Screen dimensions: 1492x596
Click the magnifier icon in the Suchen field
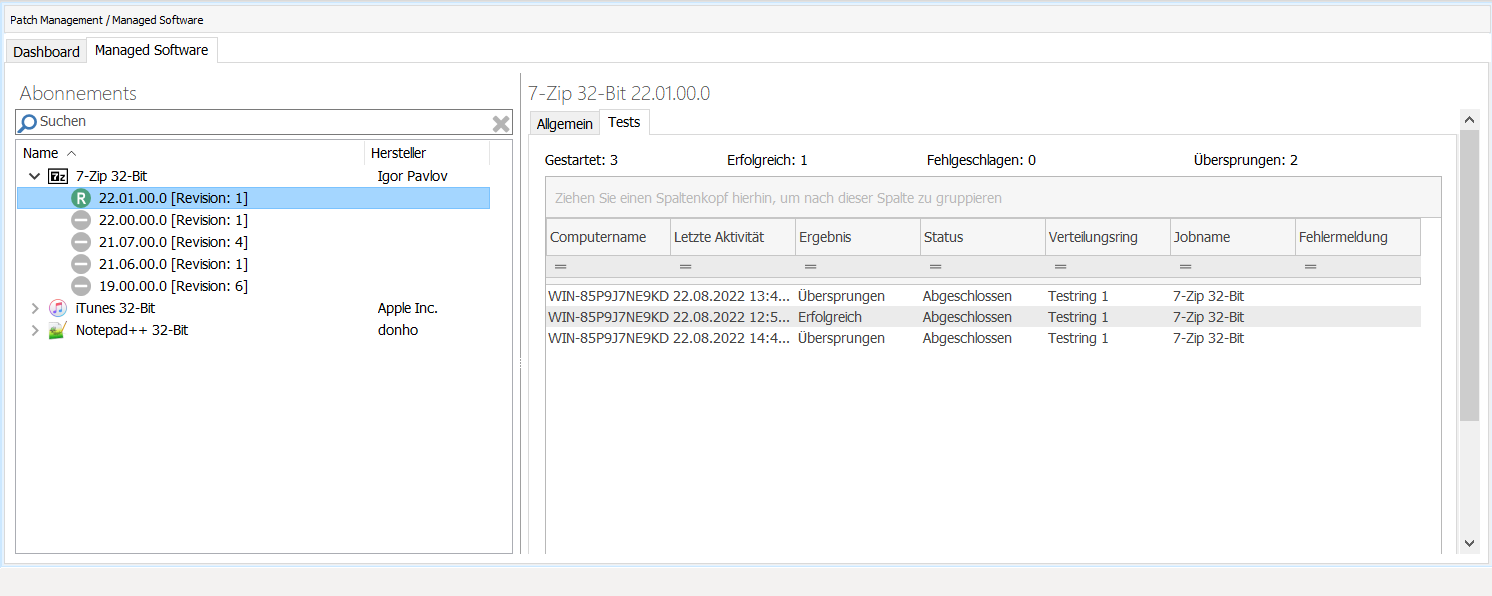[x=26, y=122]
